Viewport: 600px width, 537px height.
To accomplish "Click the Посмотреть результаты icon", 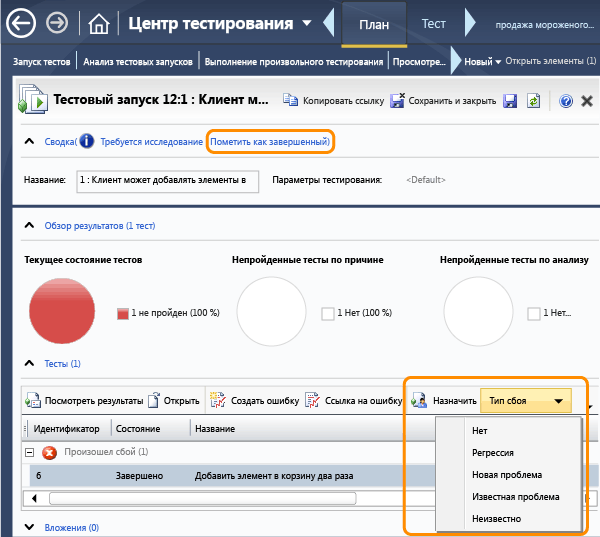I will point(33,400).
